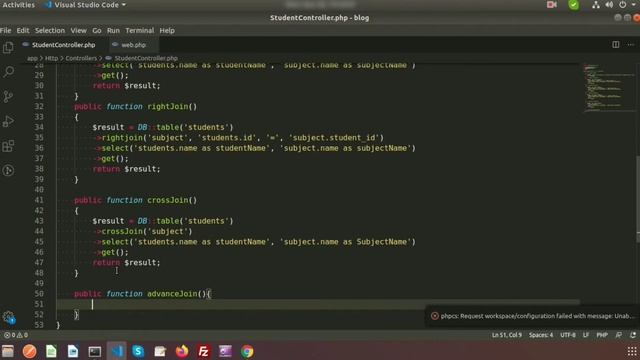Image resolution: width=640 pixels, height=360 pixels.
Task: Open the Explorer view in activity bar
Action: point(8,48)
